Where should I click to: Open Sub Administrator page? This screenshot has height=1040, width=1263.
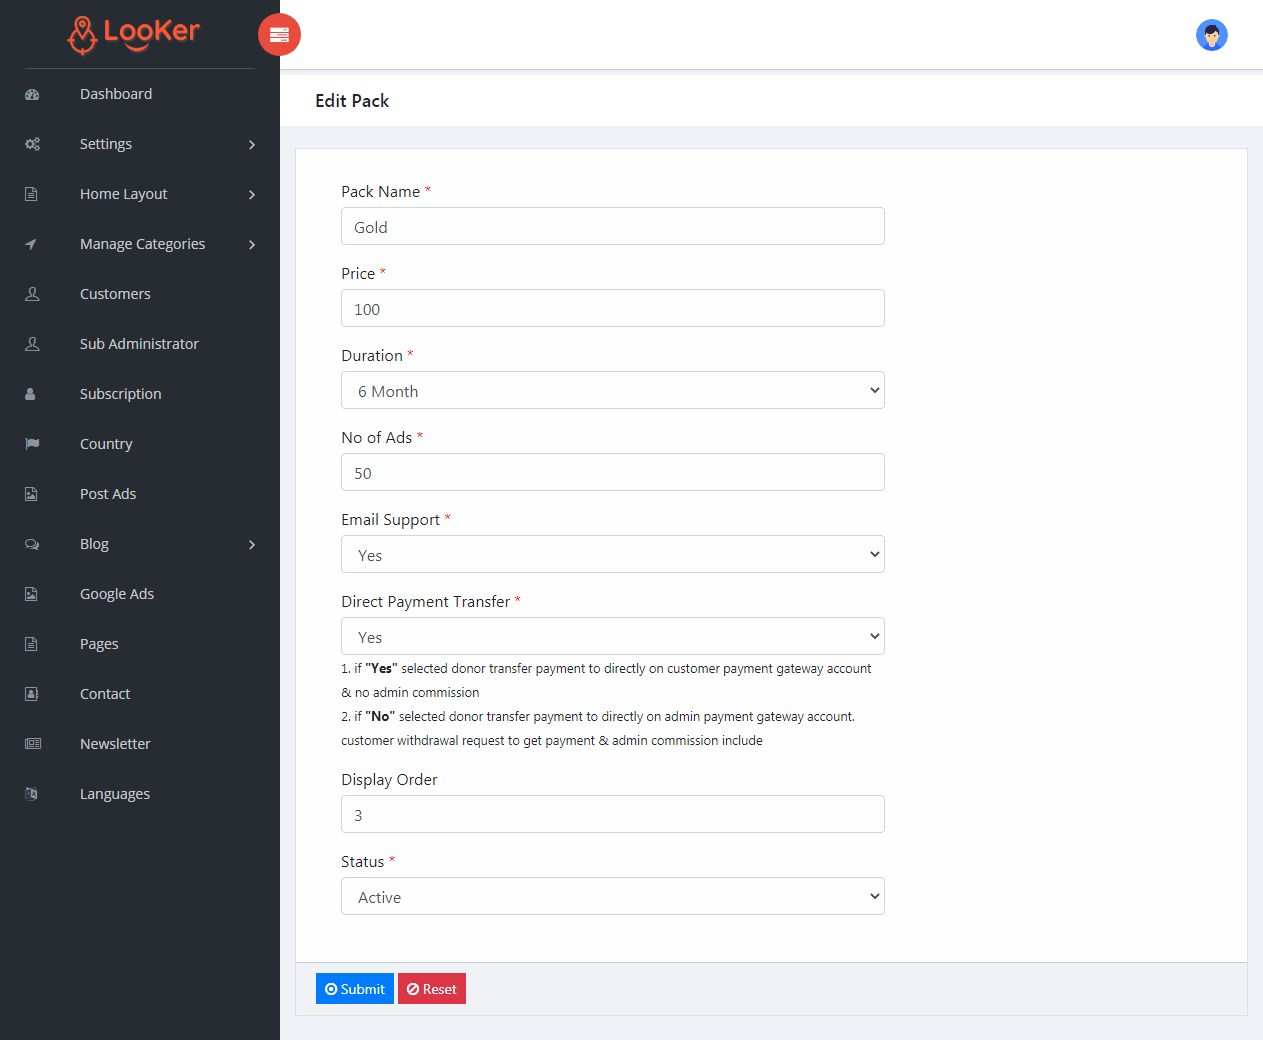pos(139,344)
